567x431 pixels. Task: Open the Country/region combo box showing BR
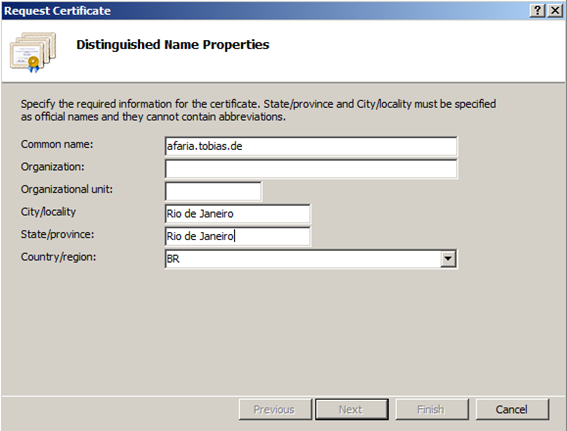pyautogui.click(x=311, y=259)
